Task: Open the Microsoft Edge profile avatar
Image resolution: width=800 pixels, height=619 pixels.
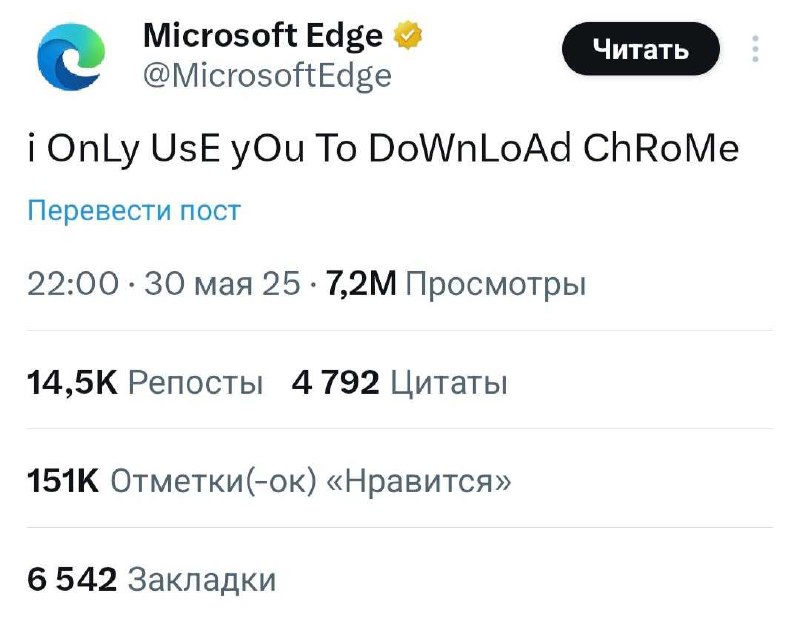Action: (x=71, y=57)
